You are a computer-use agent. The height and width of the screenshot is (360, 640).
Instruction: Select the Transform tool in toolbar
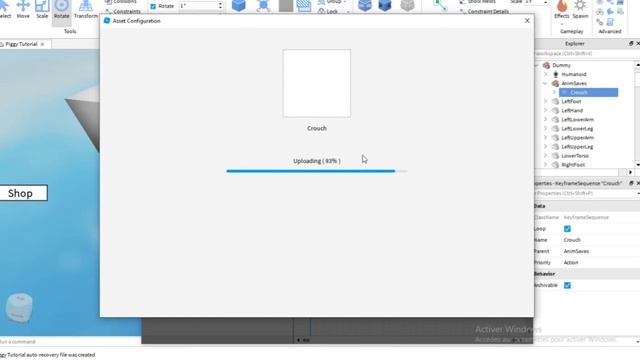coord(86,9)
